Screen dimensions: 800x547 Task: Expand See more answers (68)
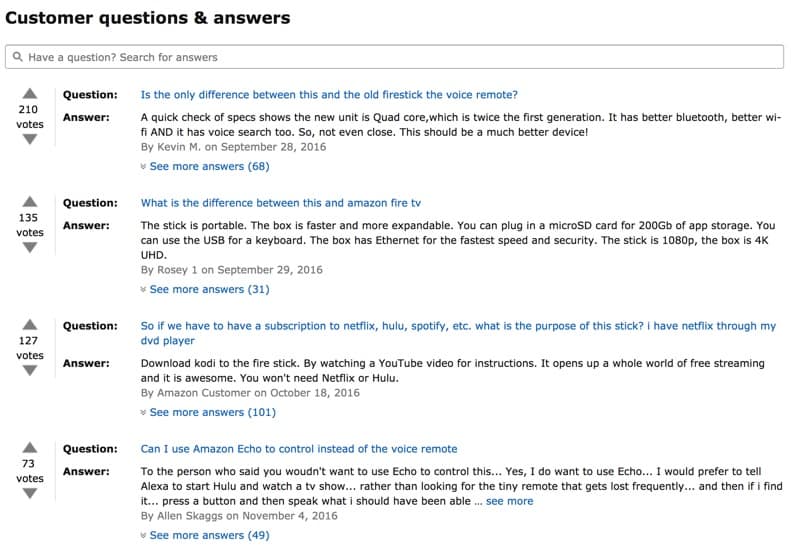(208, 166)
